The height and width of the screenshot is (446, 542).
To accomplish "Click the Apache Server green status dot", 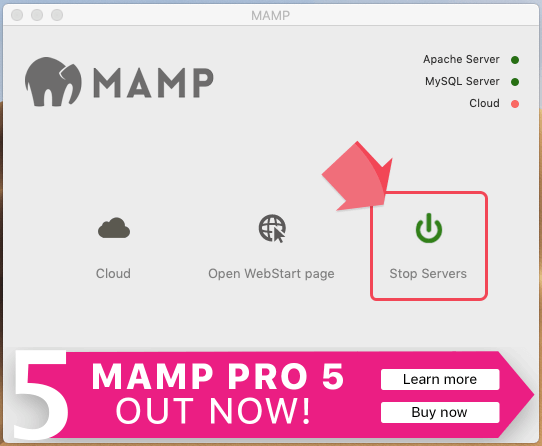I will pyautogui.click(x=515, y=60).
